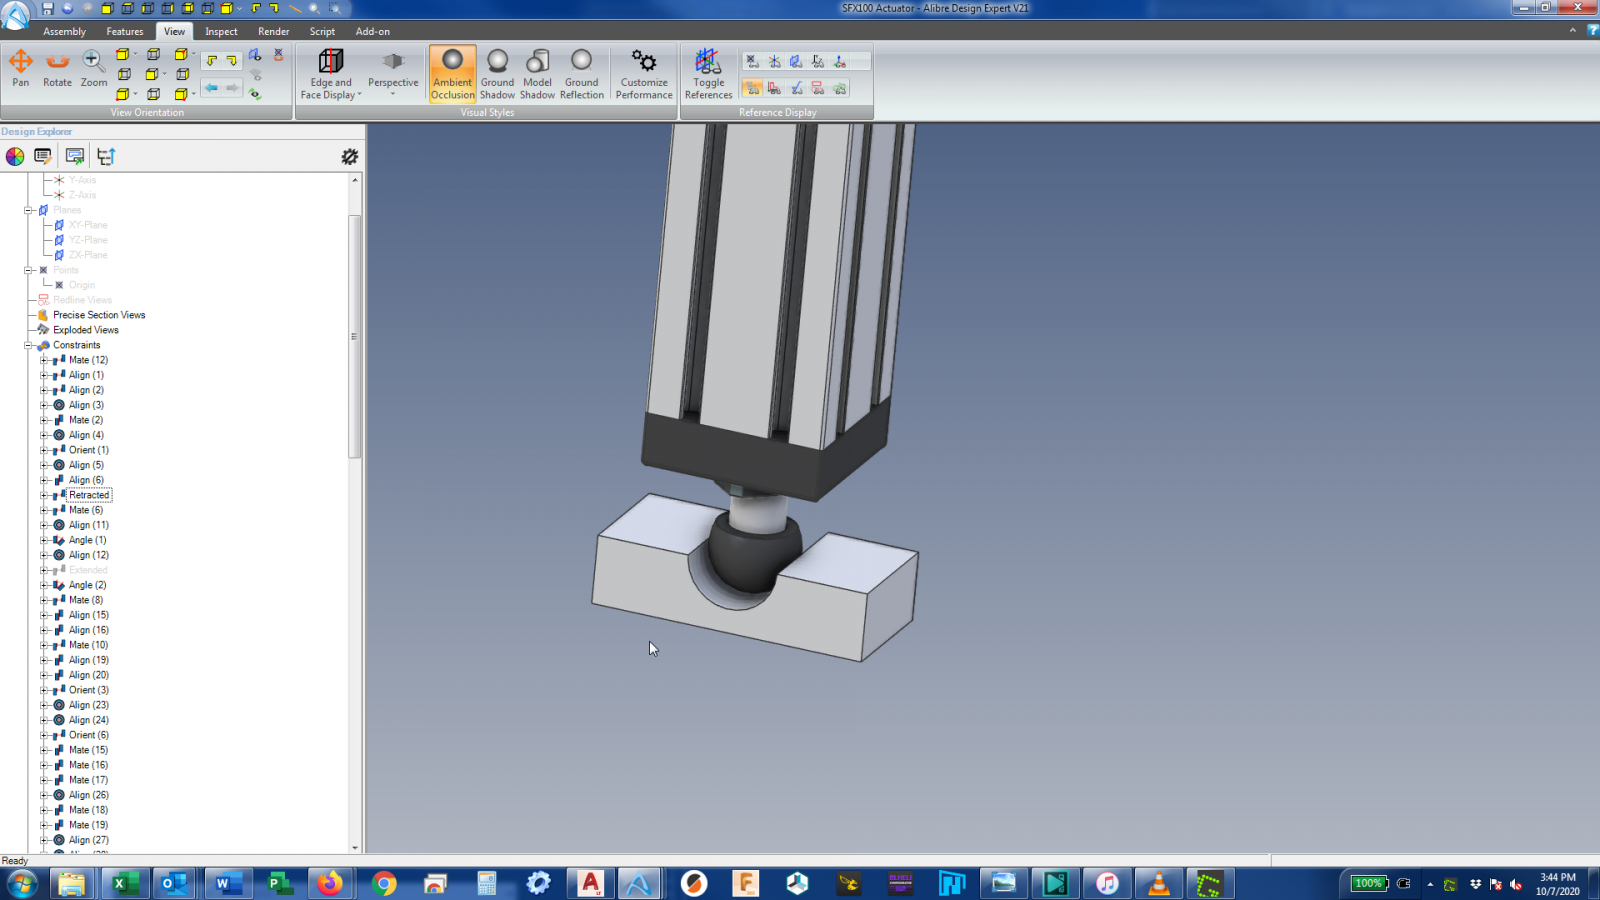Click the Design Explorer gear settings icon
Viewport: 1600px width, 900px height.
click(349, 156)
